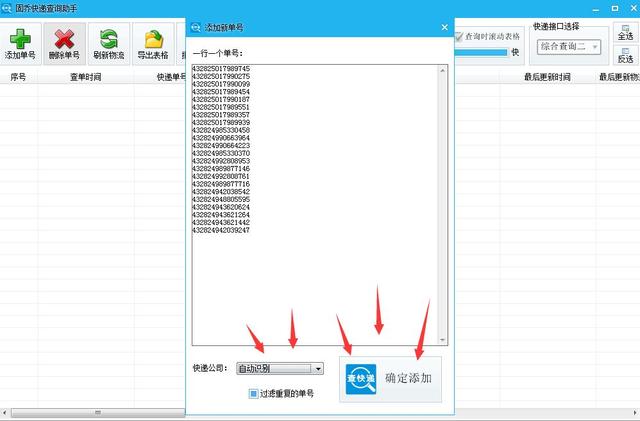Open the 快递公司 自动识别 dropdown
Image resolution: width=640 pixels, height=421 pixels.
pyautogui.click(x=280, y=369)
